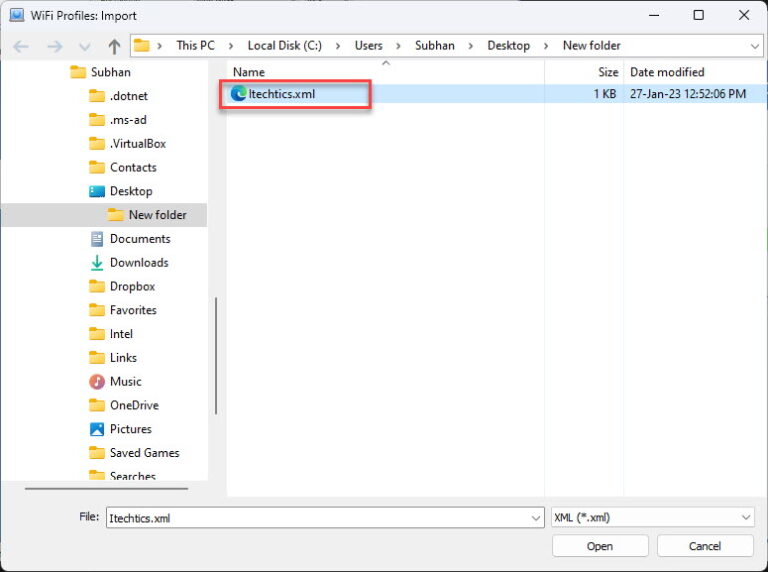This screenshot has width=768, height=572.
Task: Click the Desktop monitor icon in tree
Action: [x=97, y=191]
